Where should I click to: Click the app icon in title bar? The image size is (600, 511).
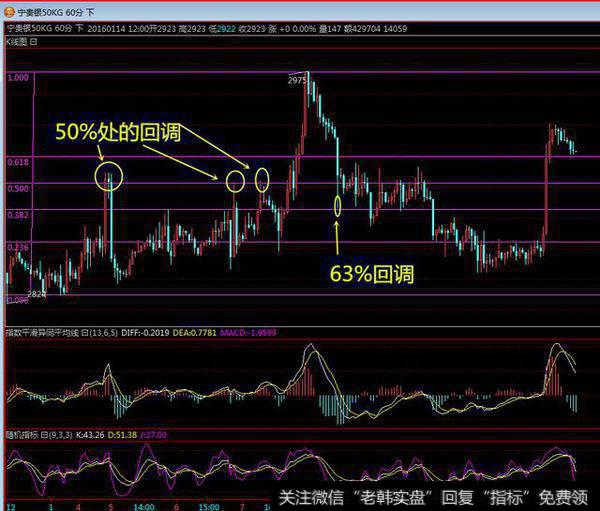(x=9, y=11)
